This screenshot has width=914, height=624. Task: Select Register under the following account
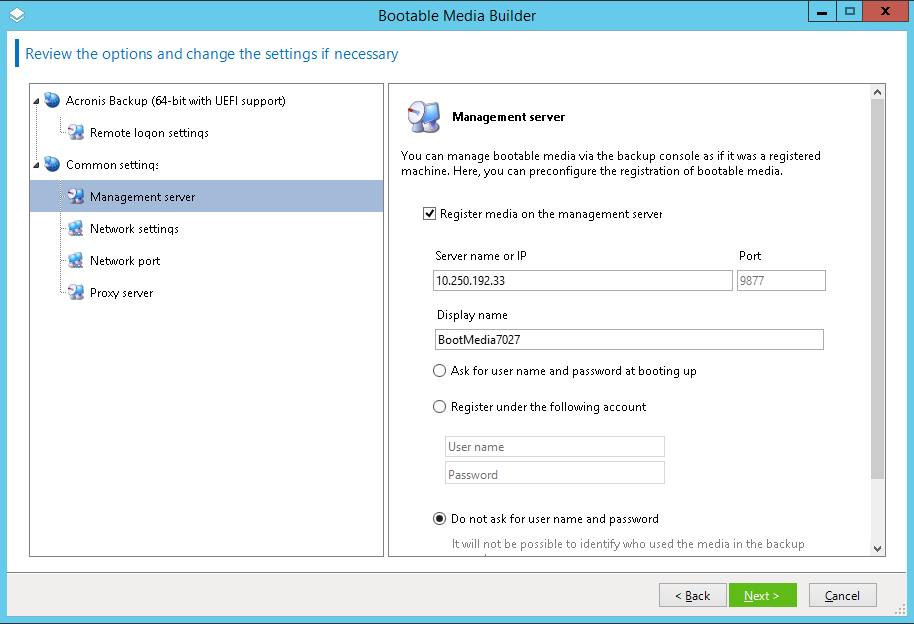(439, 407)
